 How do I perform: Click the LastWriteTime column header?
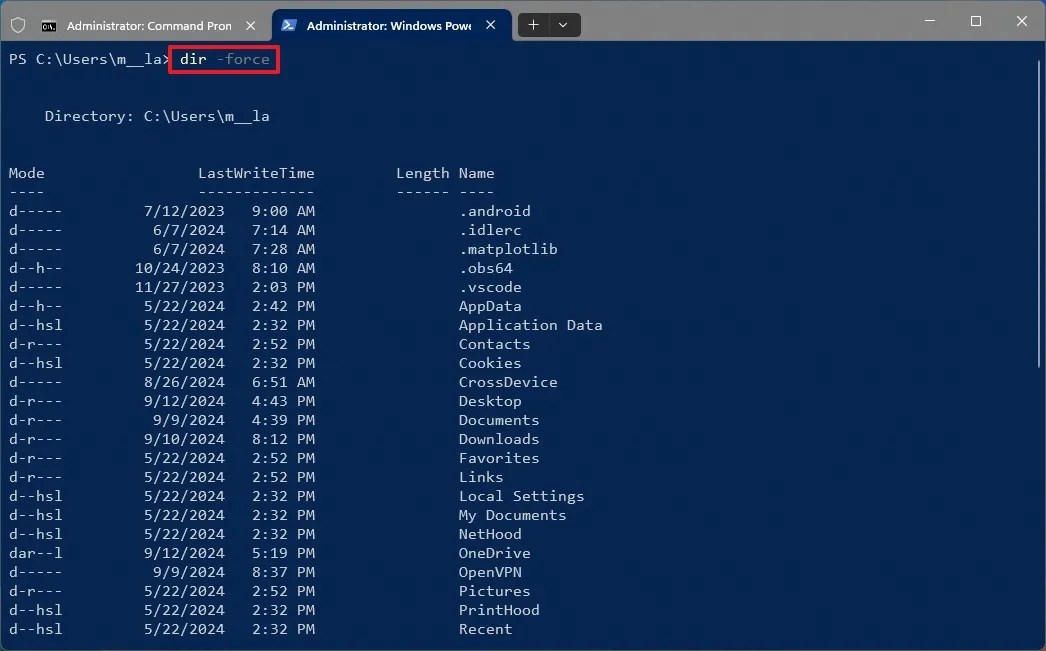[x=256, y=173]
